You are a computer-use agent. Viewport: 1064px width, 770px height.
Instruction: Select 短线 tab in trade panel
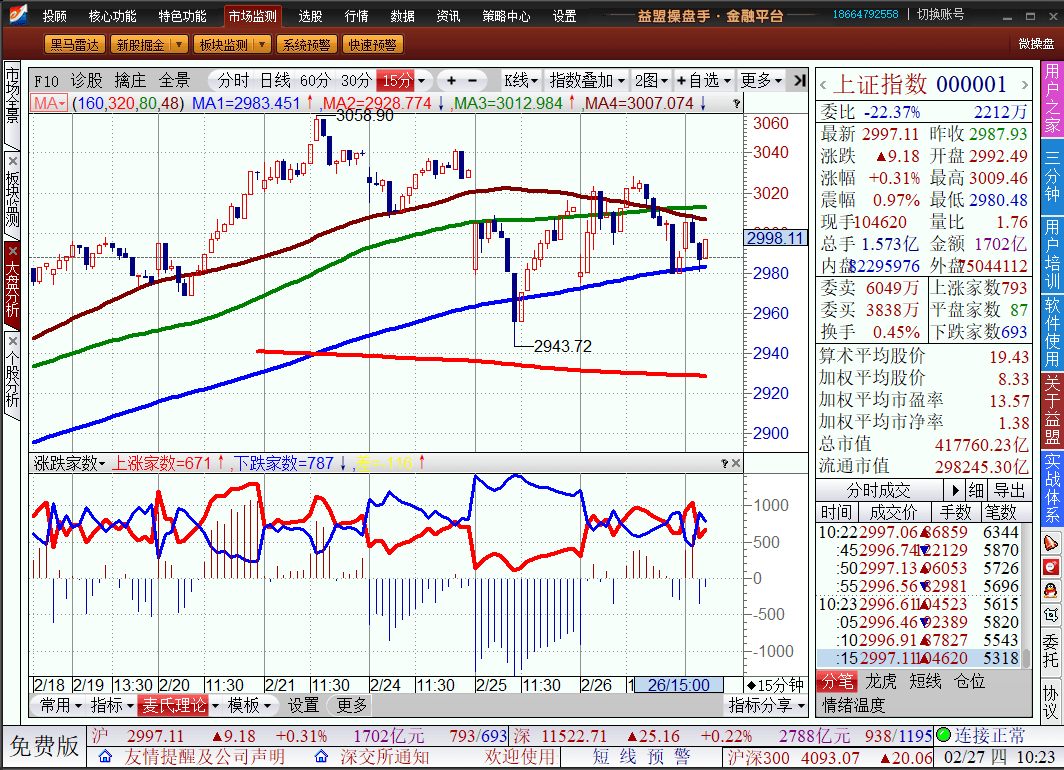(x=926, y=681)
